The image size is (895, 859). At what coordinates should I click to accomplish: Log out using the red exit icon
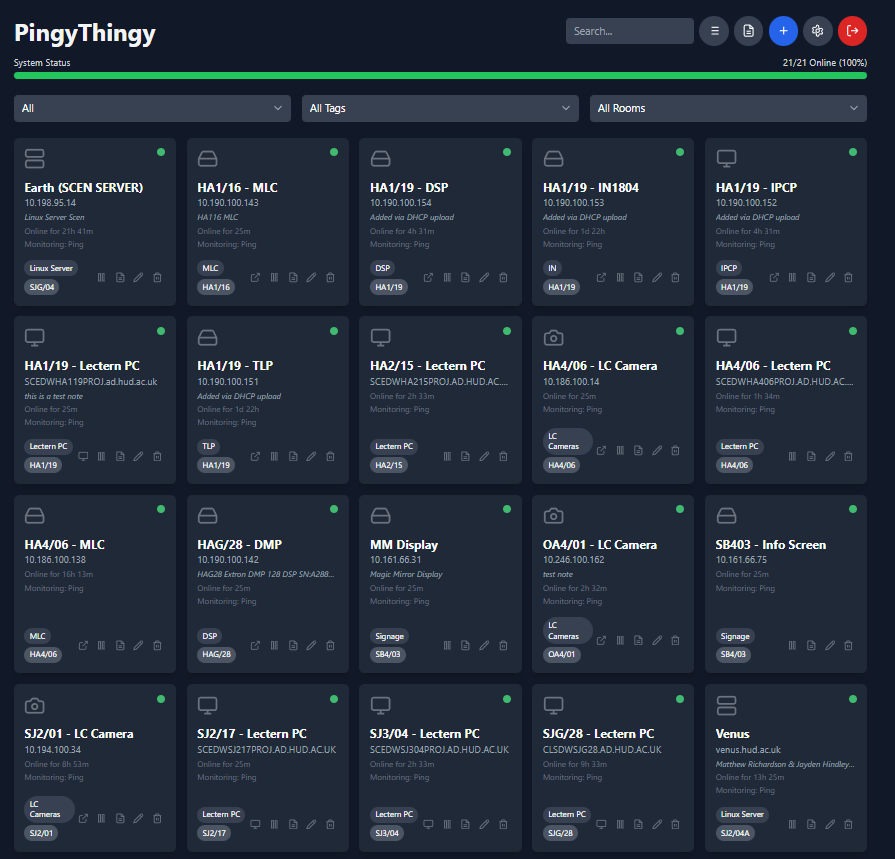[853, 31]
